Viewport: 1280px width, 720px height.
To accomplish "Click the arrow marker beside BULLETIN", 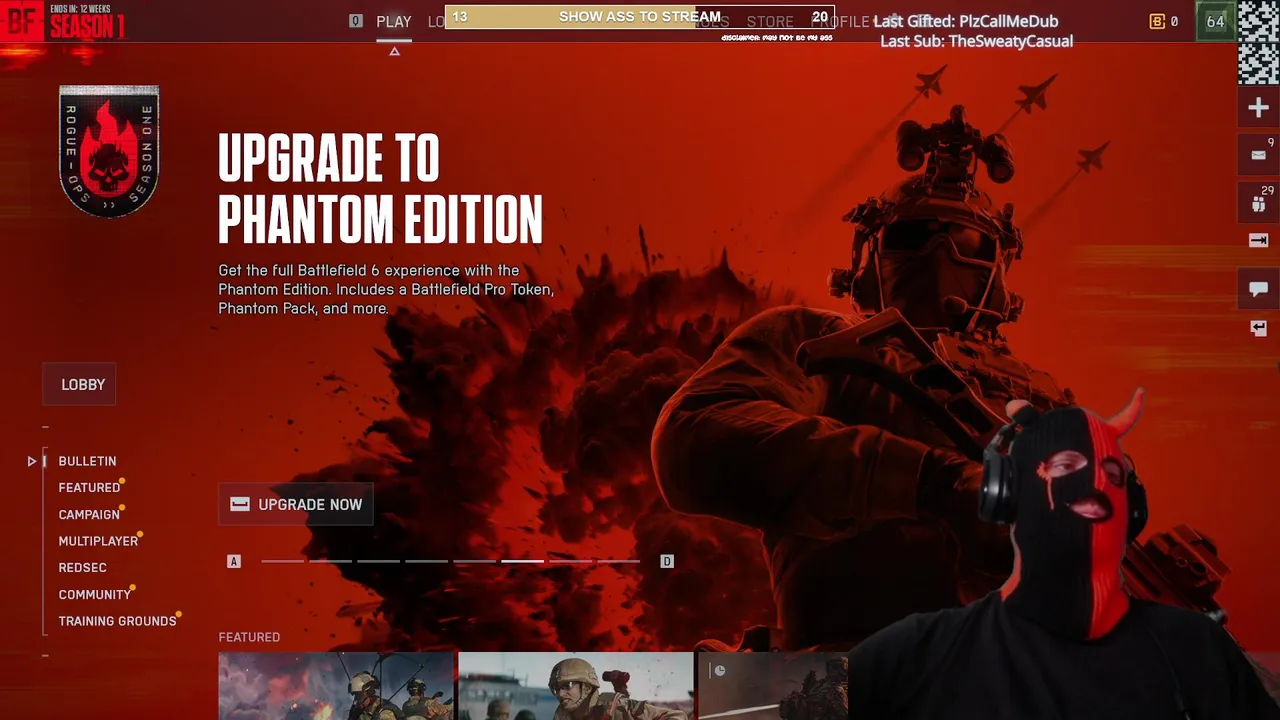I will click(32, 461).
